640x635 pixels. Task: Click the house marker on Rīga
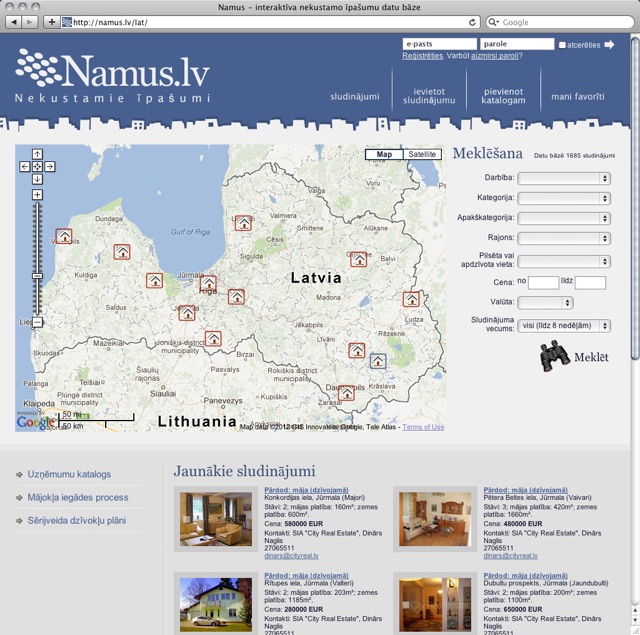(x=208, y=283)
